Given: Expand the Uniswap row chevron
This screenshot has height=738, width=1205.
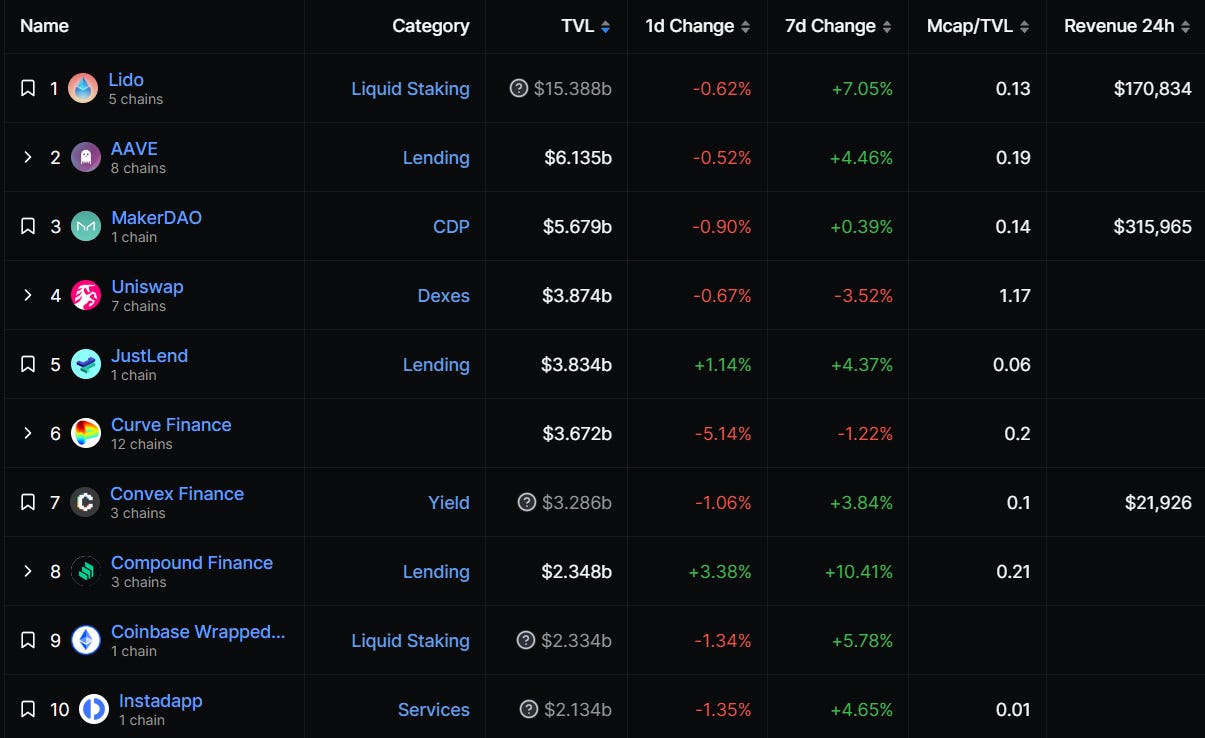Looking at the screenshot, I should [28, 295].
